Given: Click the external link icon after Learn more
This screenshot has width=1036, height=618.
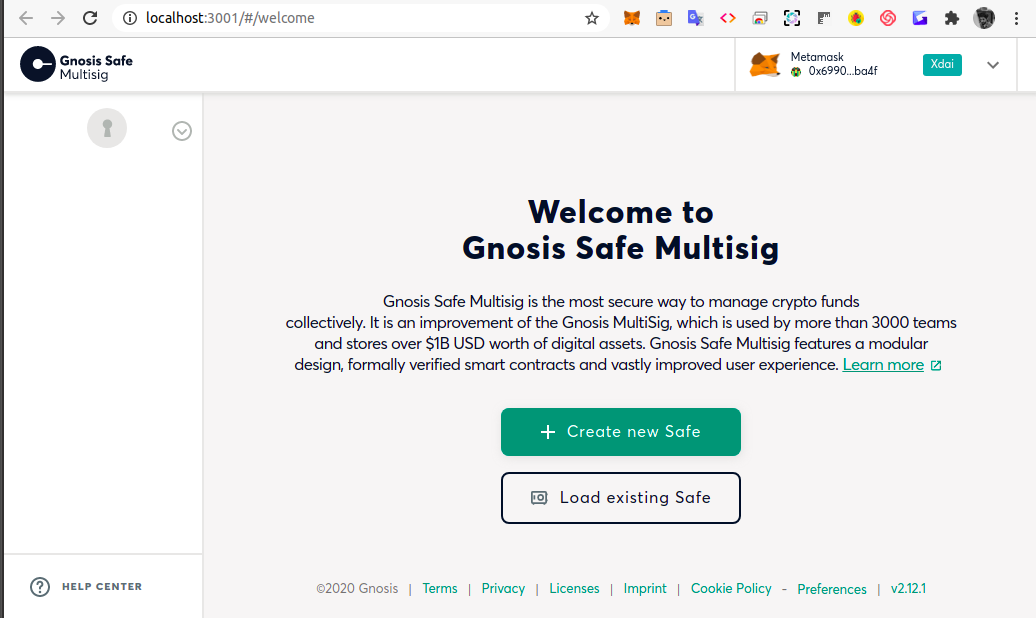Looking at the screenshot, I should (936, 366).
